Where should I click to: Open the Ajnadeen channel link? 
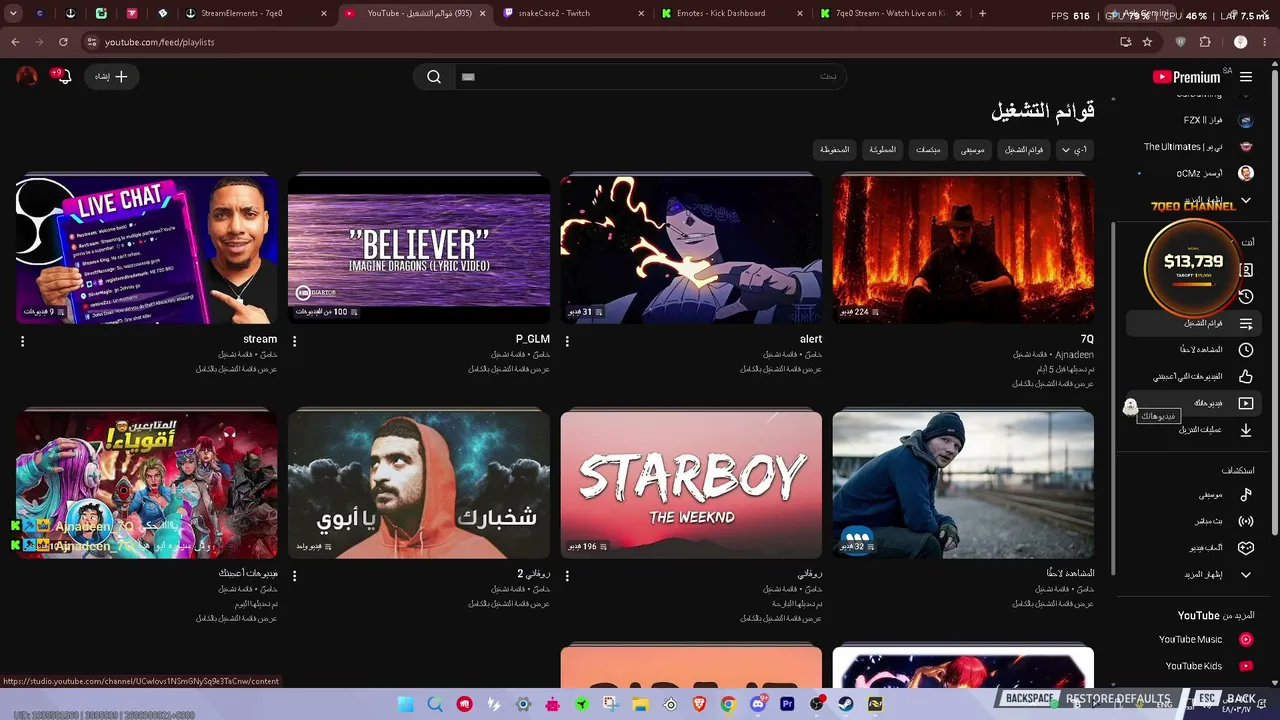point(1075,354)
